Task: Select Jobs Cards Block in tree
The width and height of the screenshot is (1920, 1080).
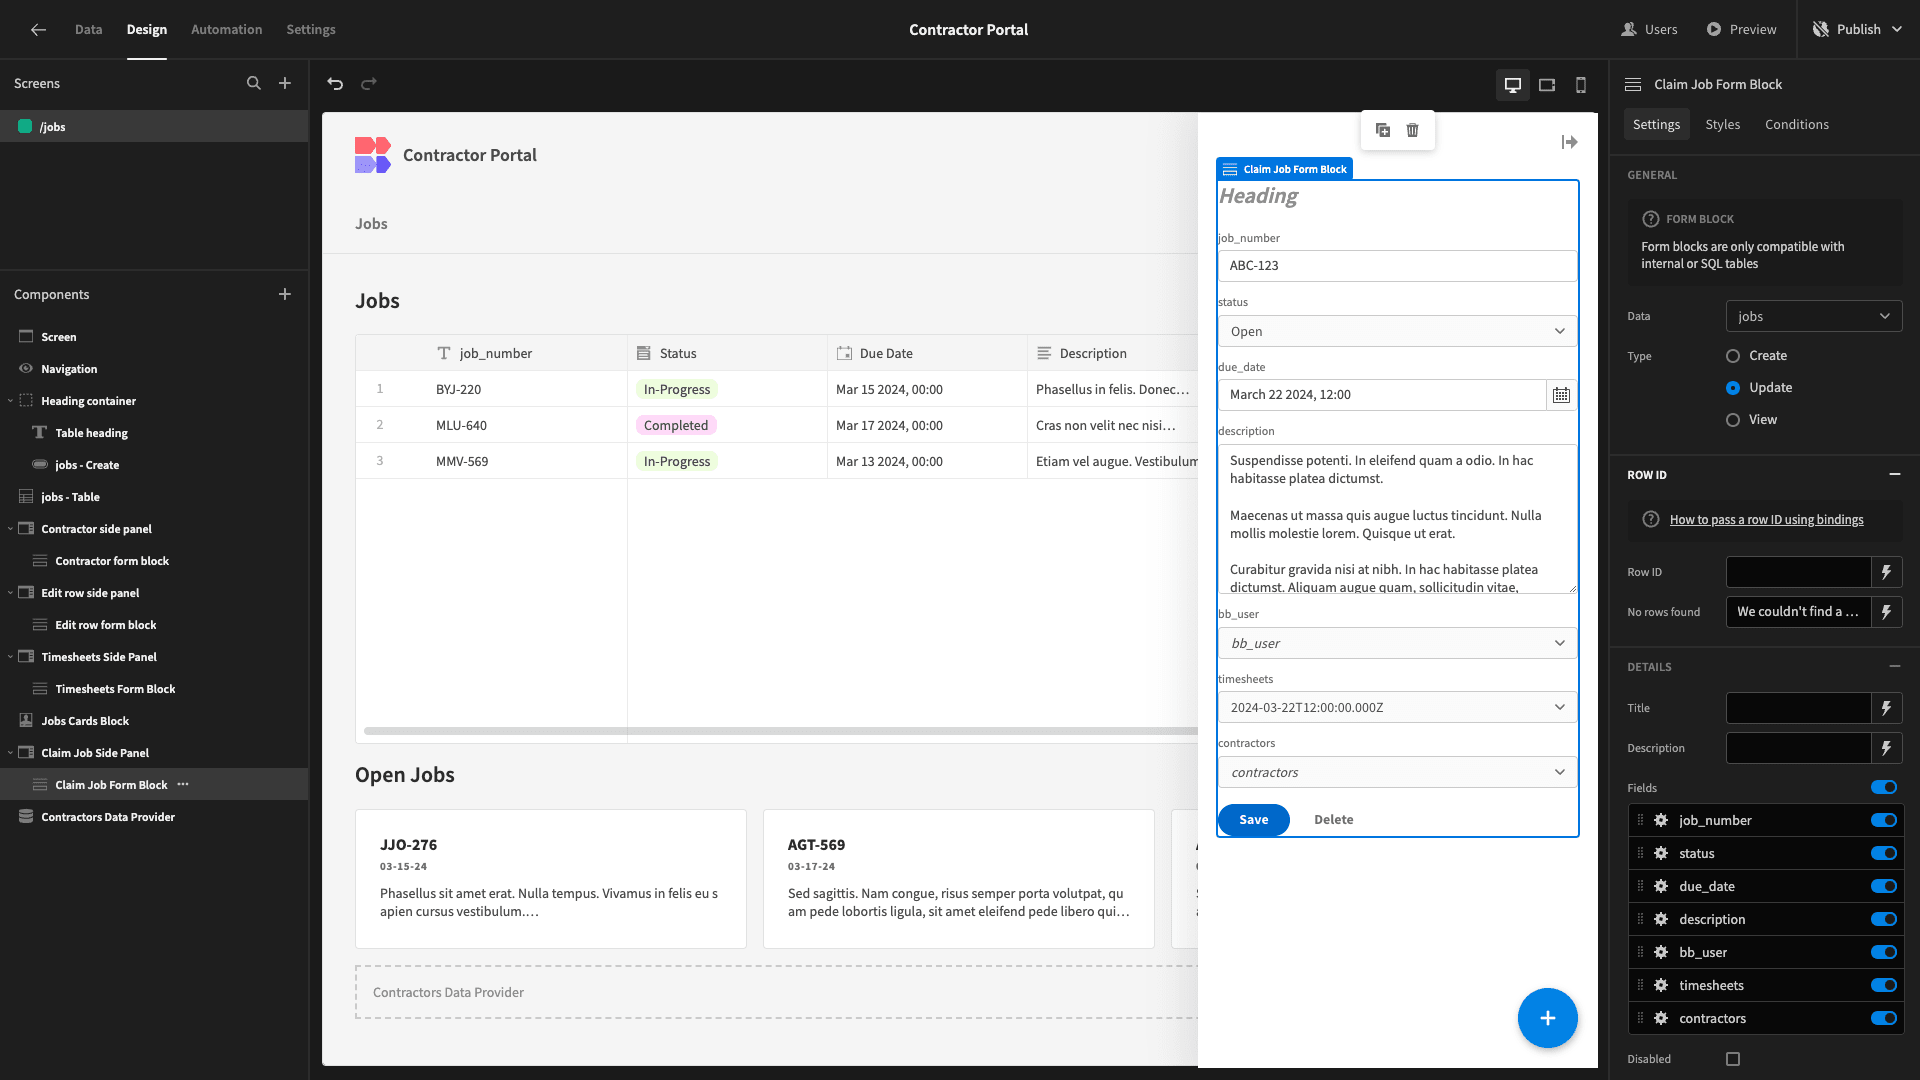Action: tap(85, 721)
